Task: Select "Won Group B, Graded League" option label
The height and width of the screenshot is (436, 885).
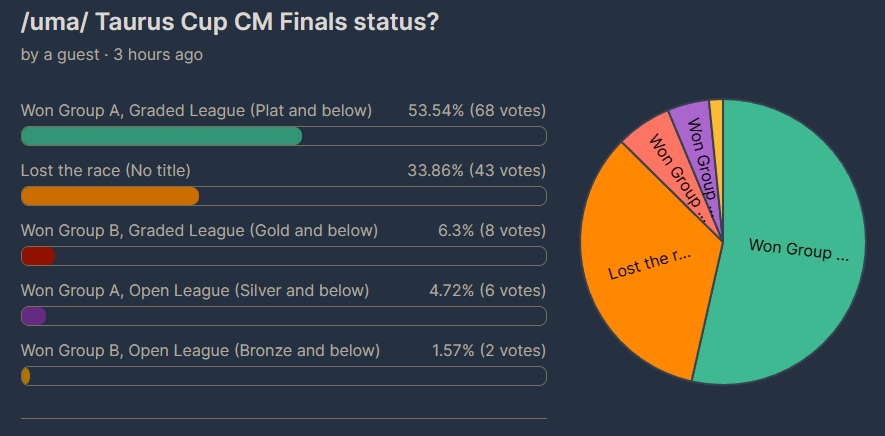Action: point(199,230)
